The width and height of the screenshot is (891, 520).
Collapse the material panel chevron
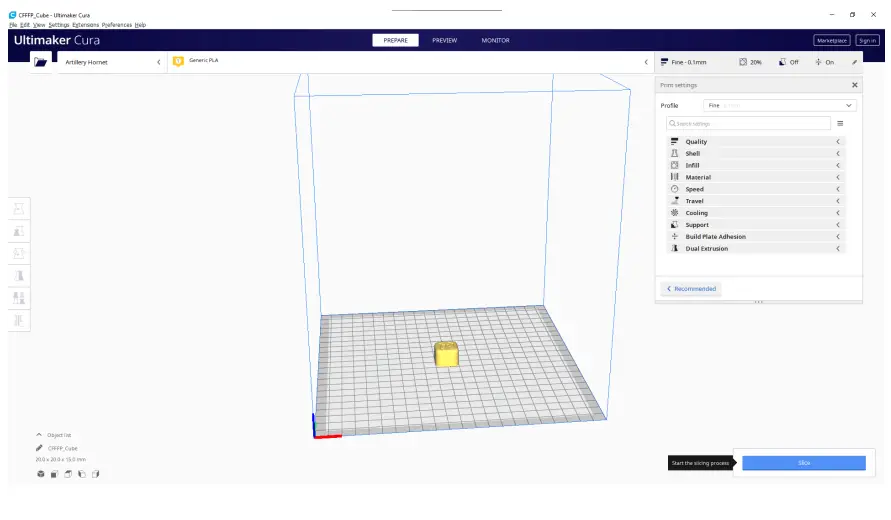(646, 62)
